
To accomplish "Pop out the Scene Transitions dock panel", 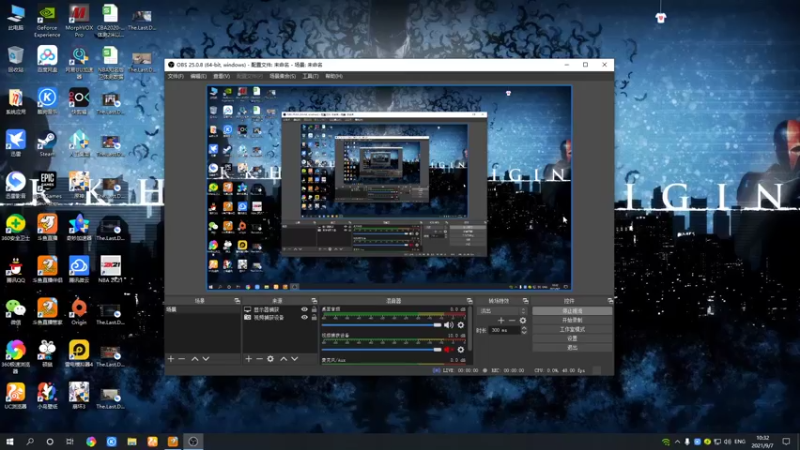I will 526,301.
